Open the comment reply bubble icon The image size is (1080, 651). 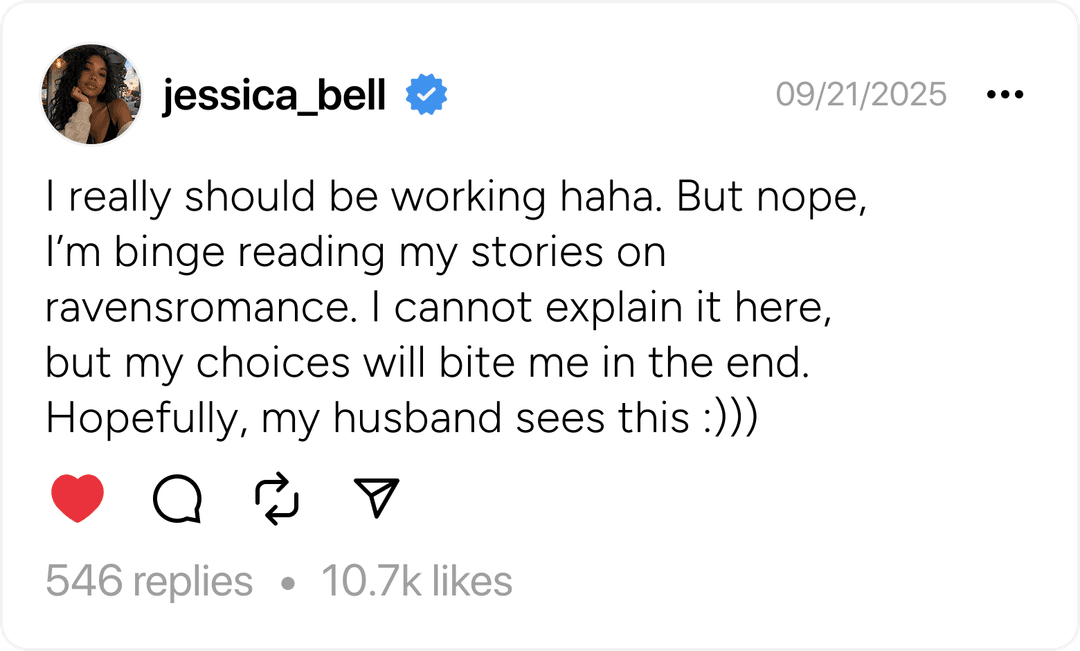tap(177, 497)
